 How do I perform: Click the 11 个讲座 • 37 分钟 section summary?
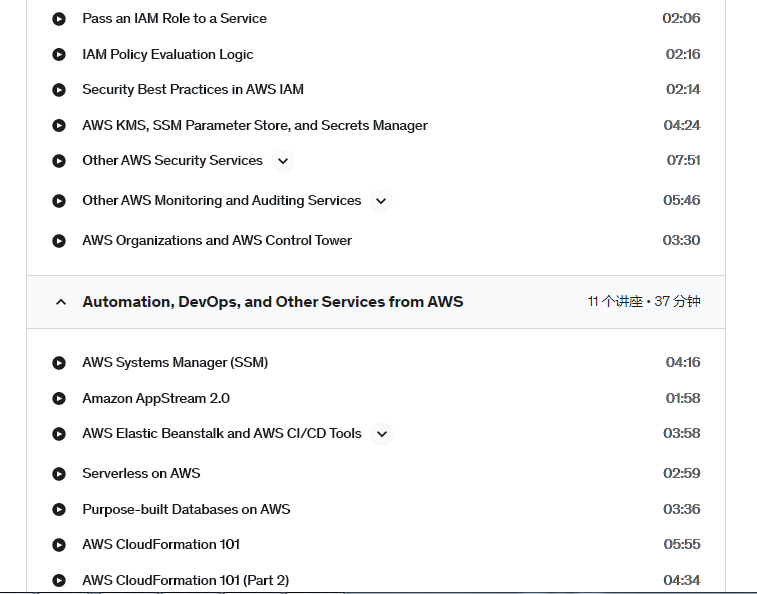point(644,302)
